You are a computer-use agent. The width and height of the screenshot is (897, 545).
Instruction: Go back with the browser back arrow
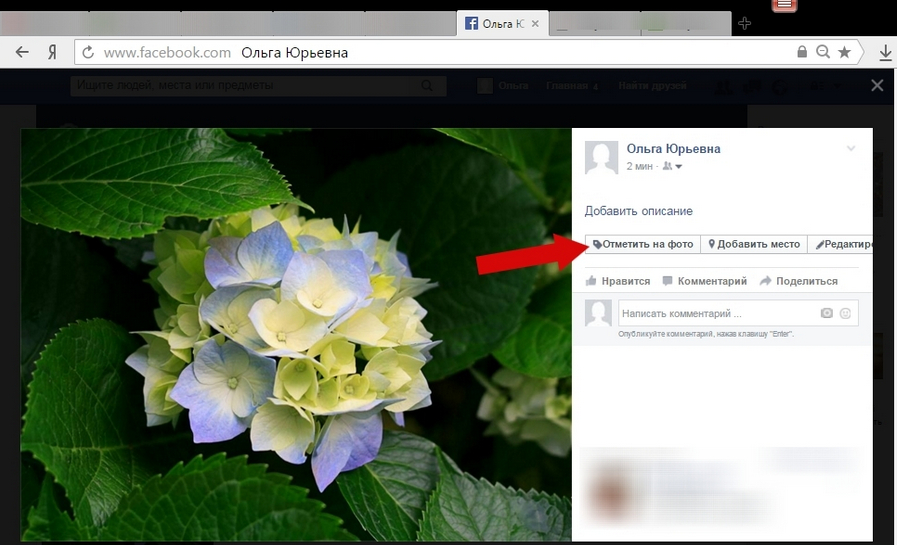pyautogui.click(x=22, y=53)
